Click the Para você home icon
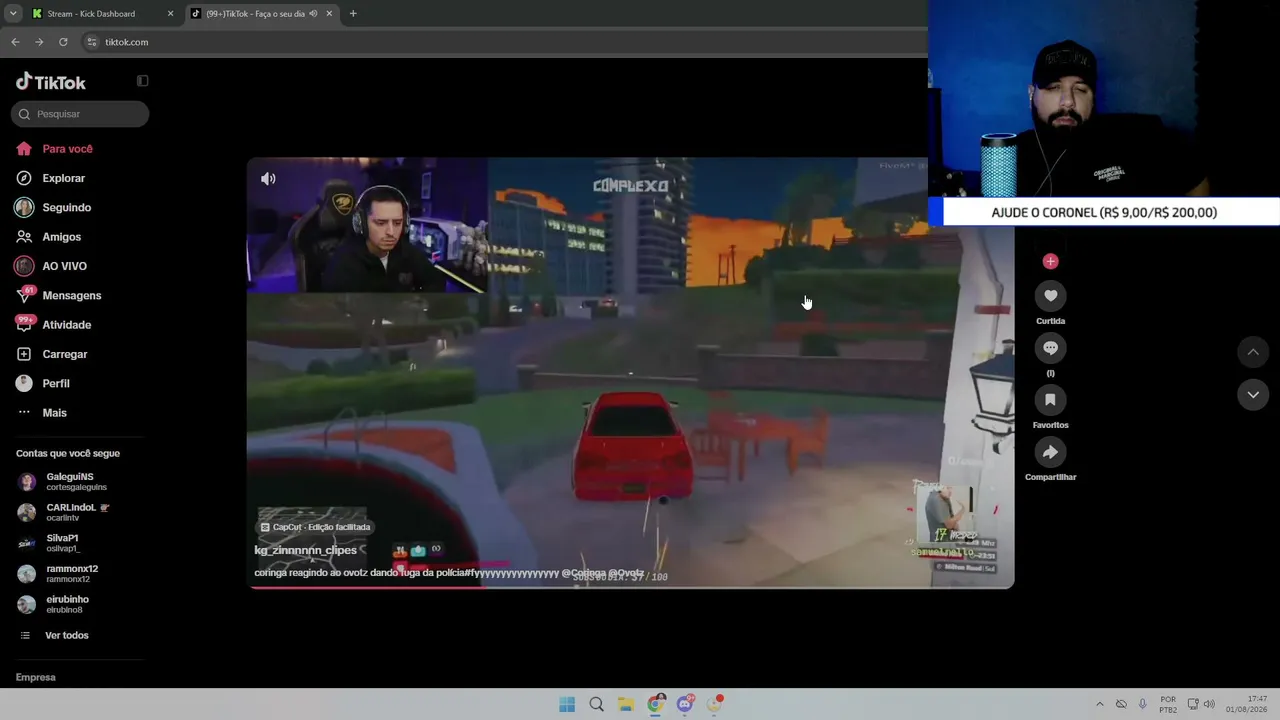Image resolution: width=1280 pixels, height=720 pixels. point(24,149)
